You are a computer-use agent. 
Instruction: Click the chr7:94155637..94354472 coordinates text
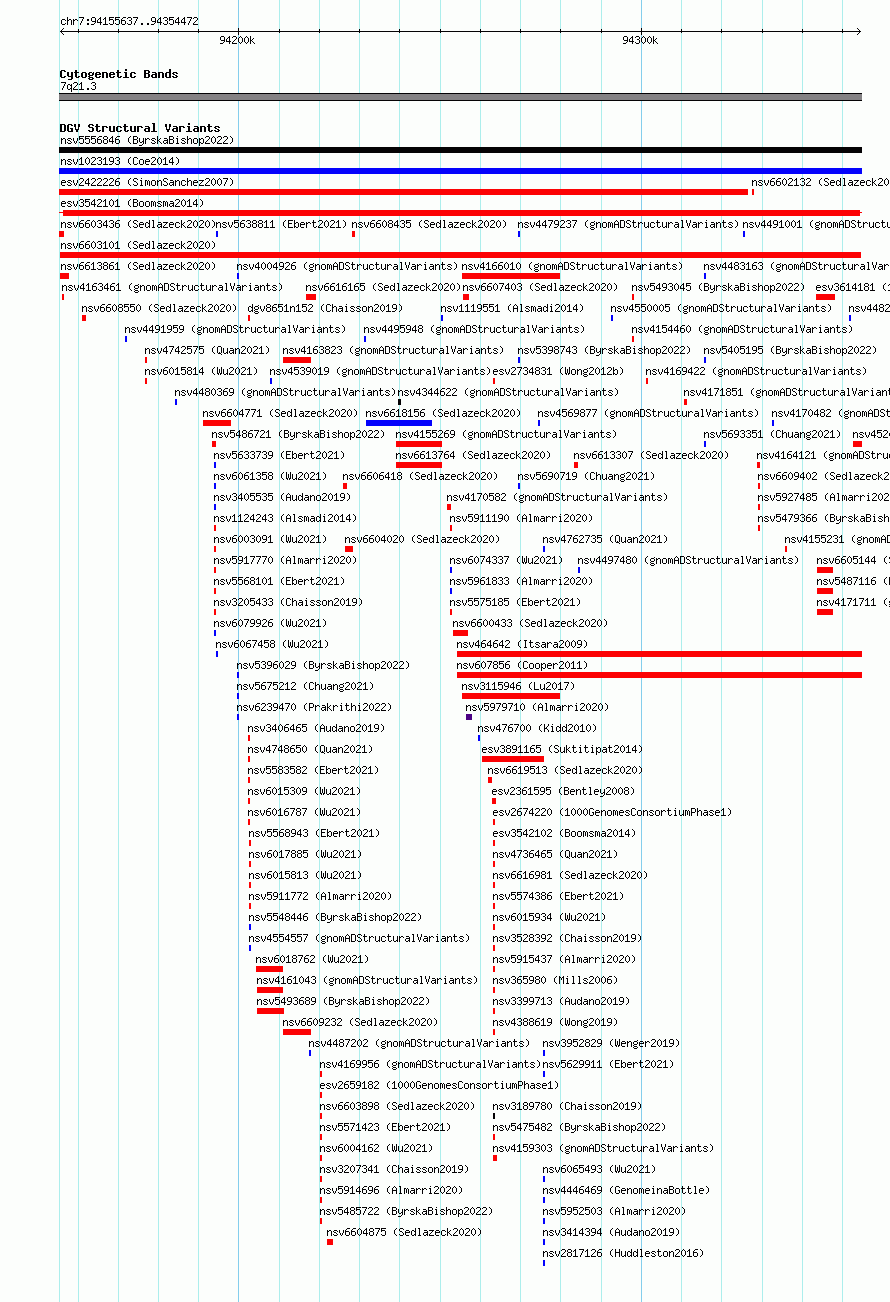coord(129,21)
